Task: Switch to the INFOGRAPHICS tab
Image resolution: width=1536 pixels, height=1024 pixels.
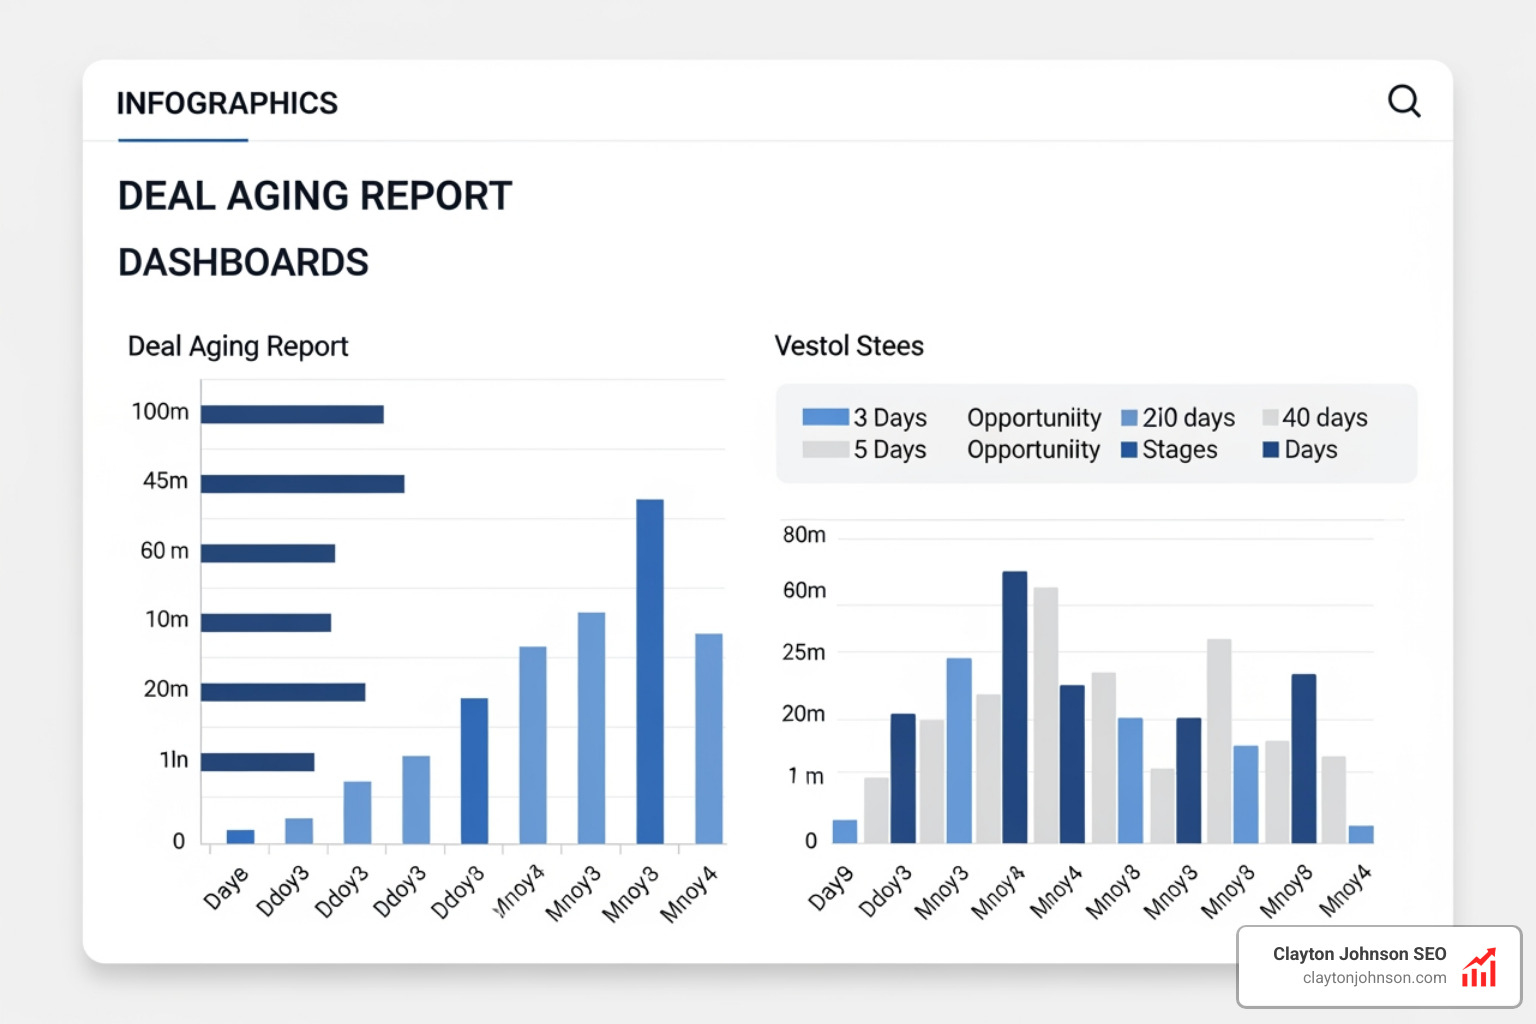Action: (x=227, y=103)
